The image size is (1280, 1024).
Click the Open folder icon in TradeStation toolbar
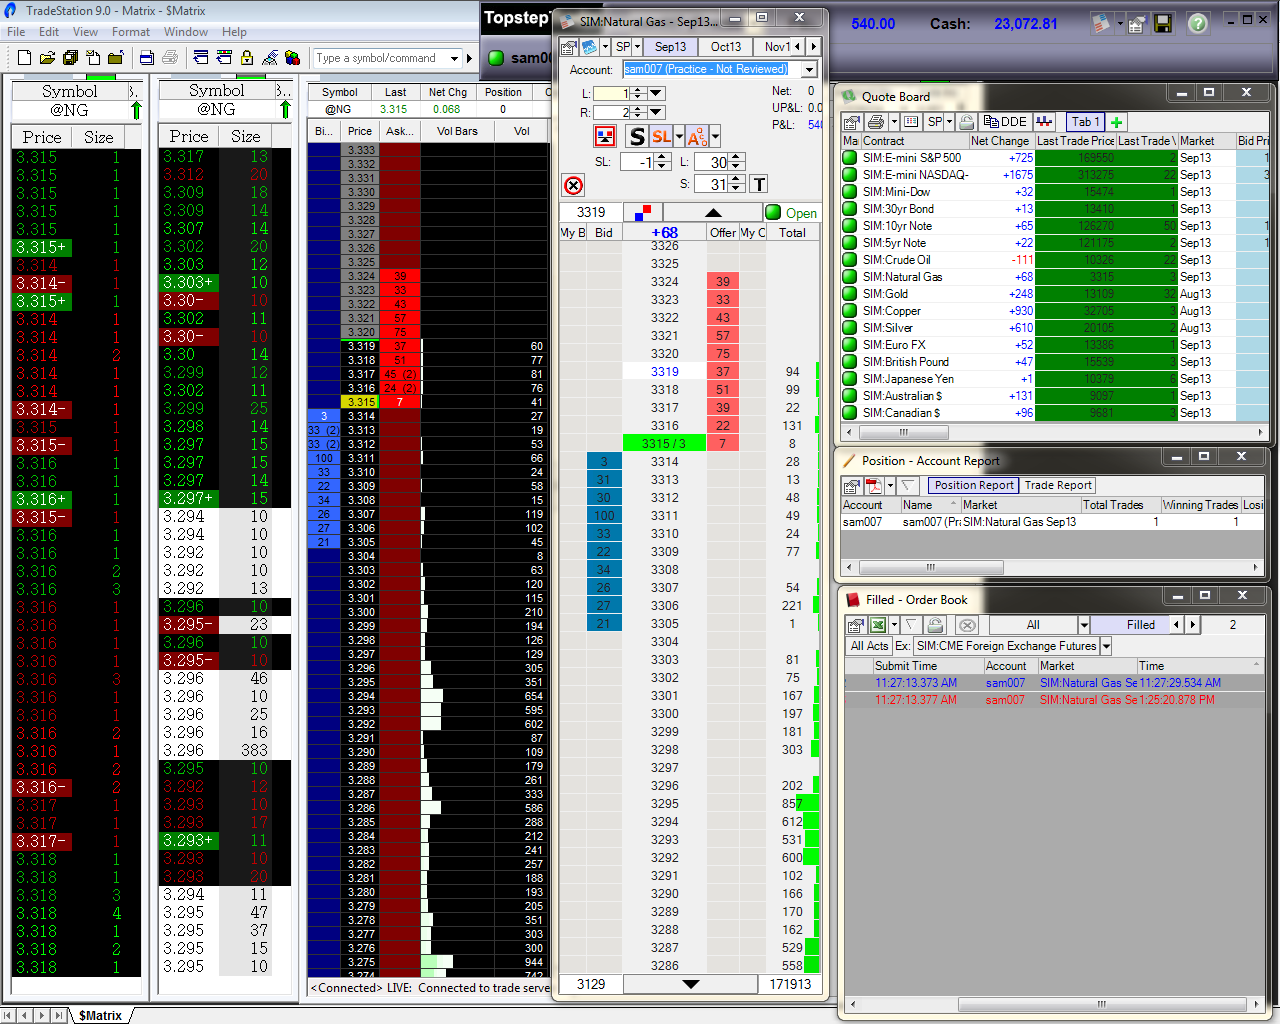[46, 58]
